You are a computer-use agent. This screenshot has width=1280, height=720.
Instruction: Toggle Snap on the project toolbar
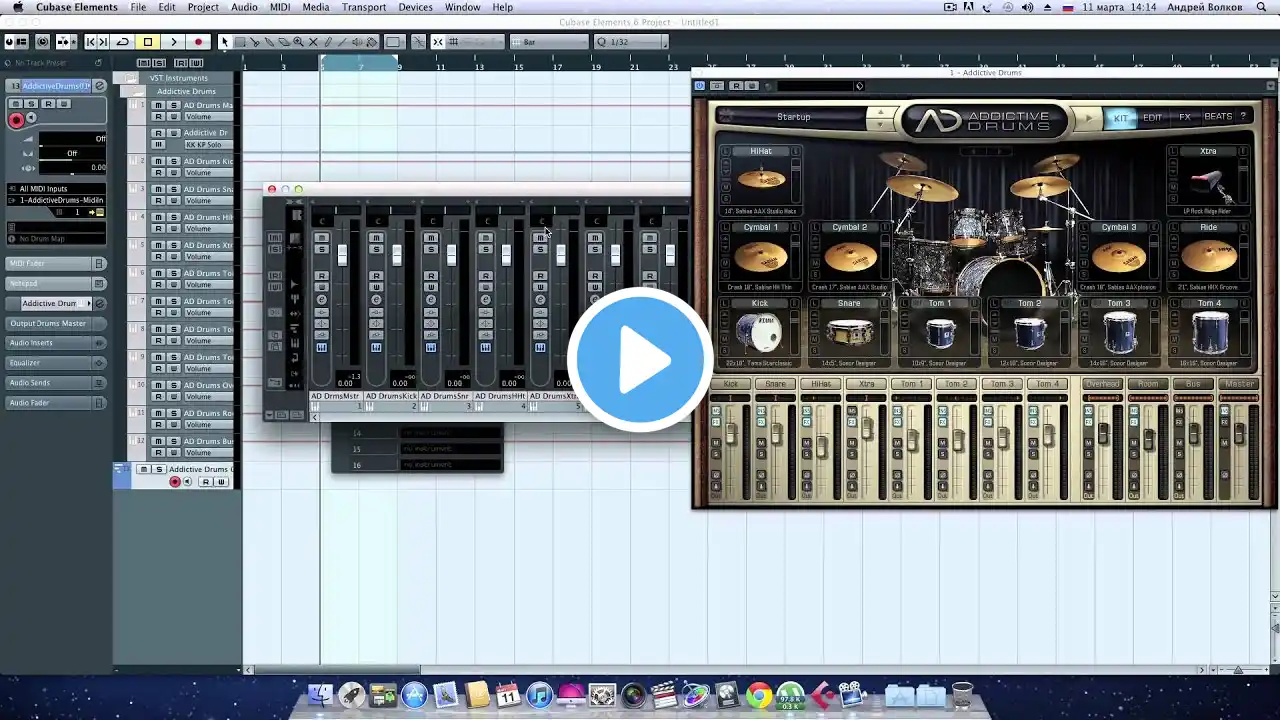[438, 42]
